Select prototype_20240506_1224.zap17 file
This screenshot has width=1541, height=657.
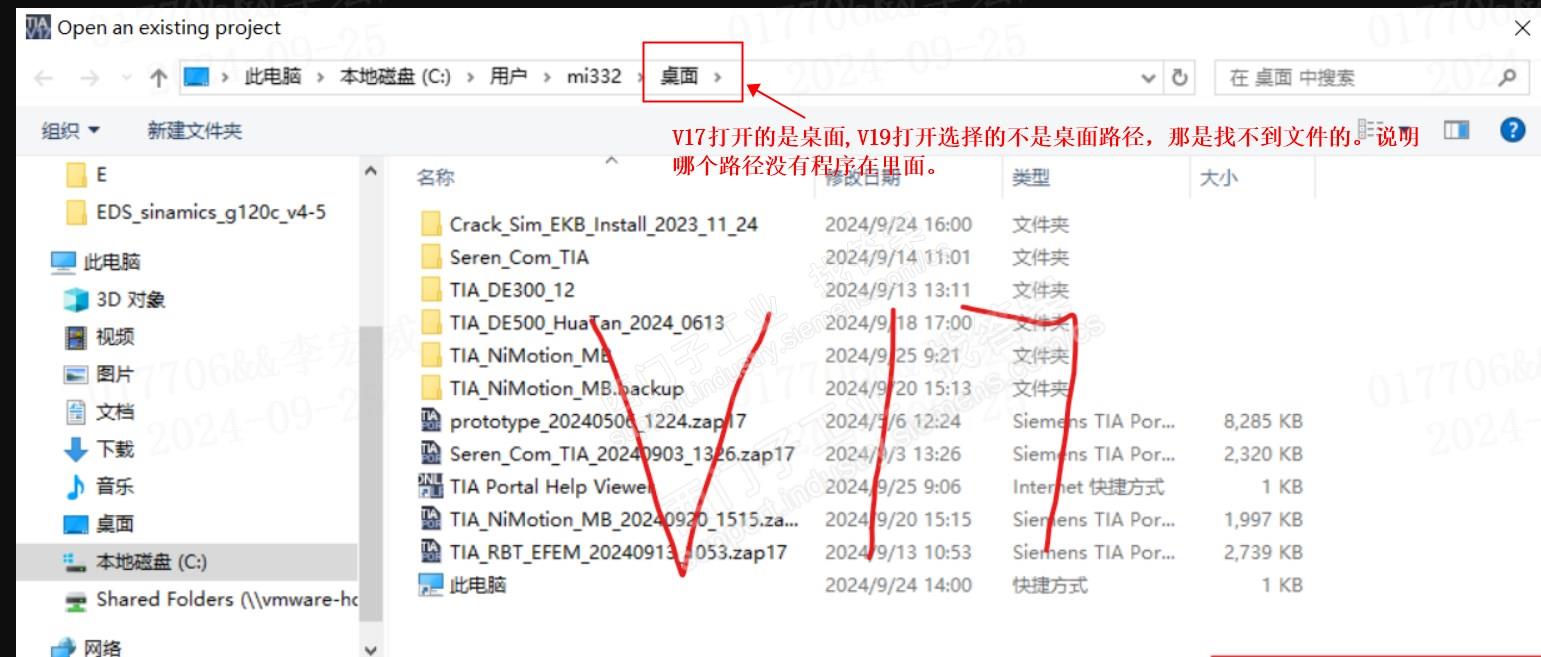pyautogui.click(x=598, y=421)
